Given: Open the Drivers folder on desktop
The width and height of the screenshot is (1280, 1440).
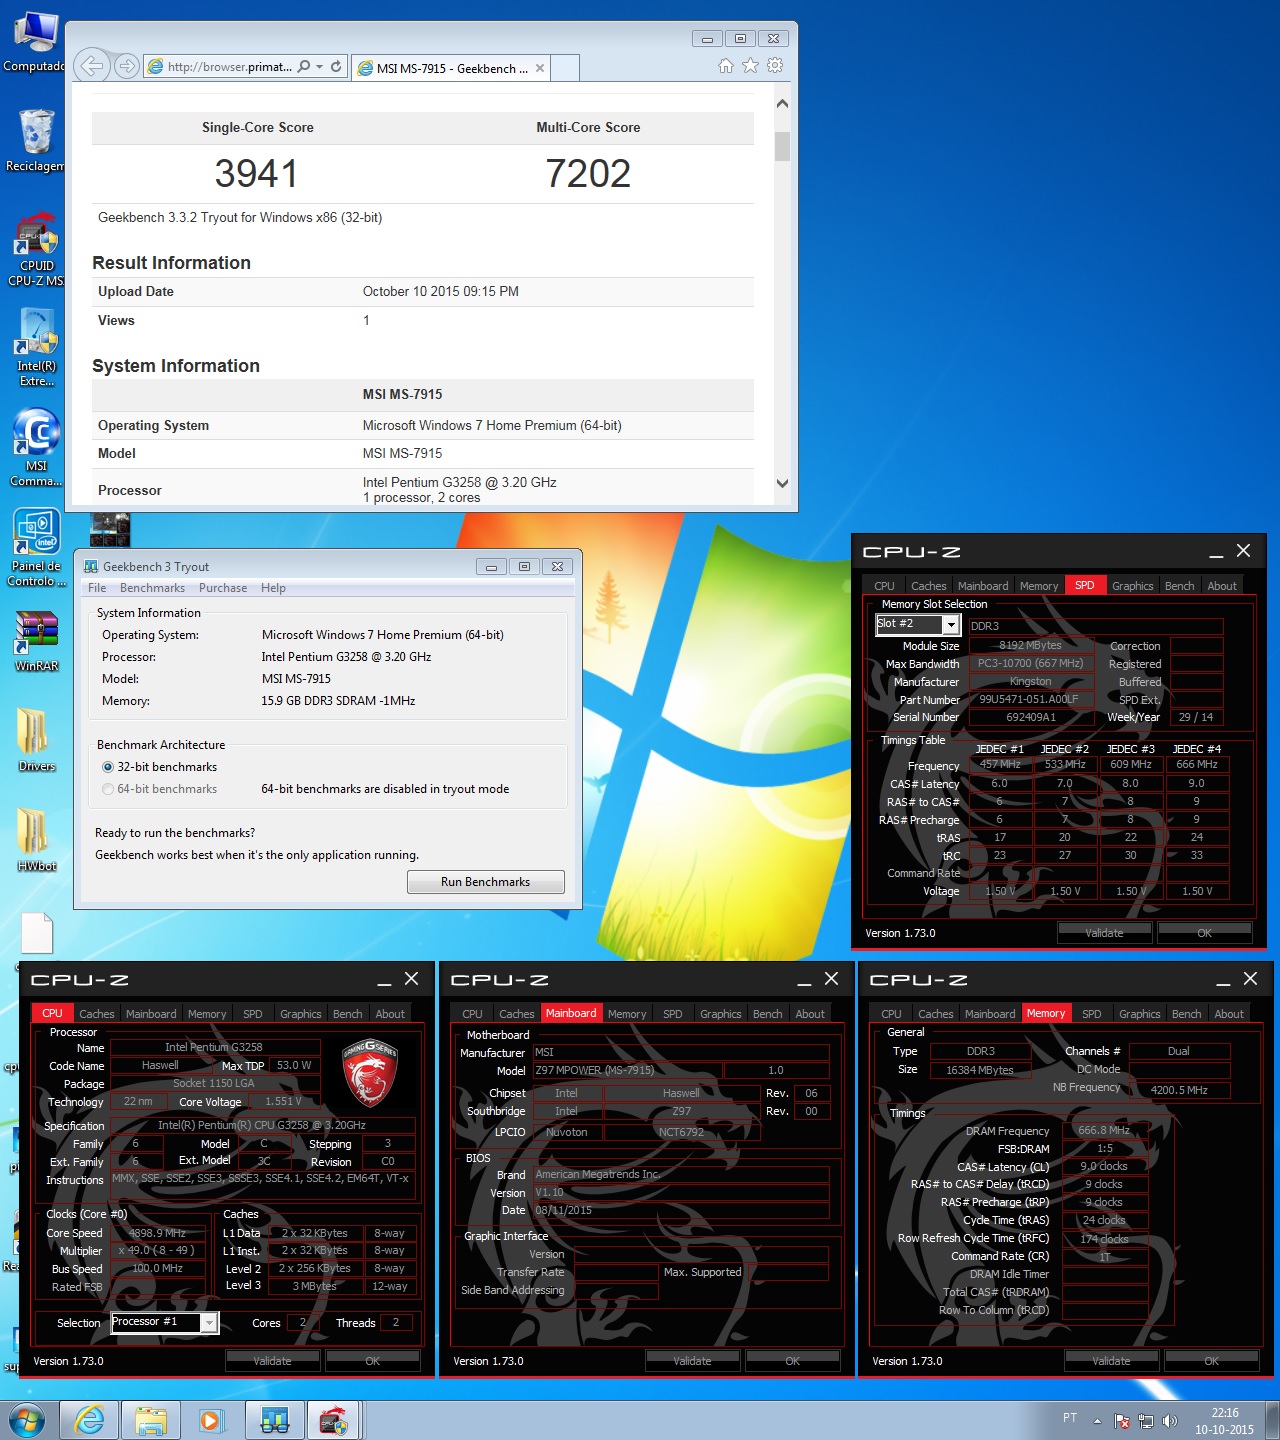Looking at the screenshot, I should [36, 740].
